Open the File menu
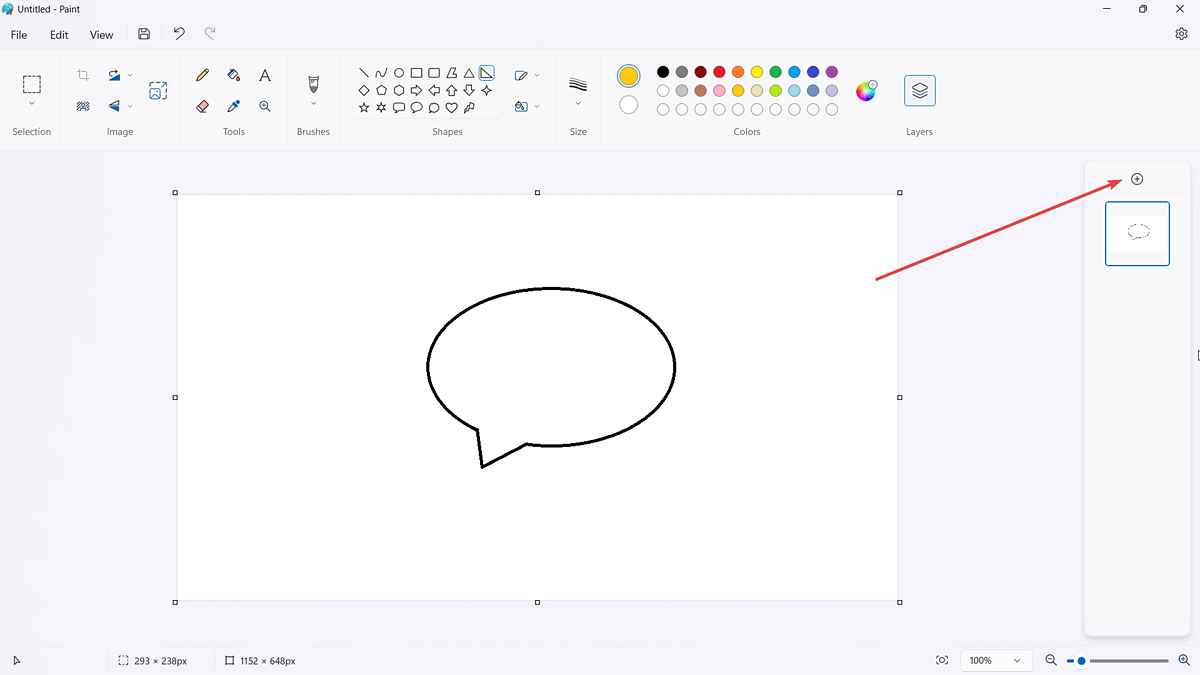Screen dimensions: 1200x675 [x=18, y=34]
